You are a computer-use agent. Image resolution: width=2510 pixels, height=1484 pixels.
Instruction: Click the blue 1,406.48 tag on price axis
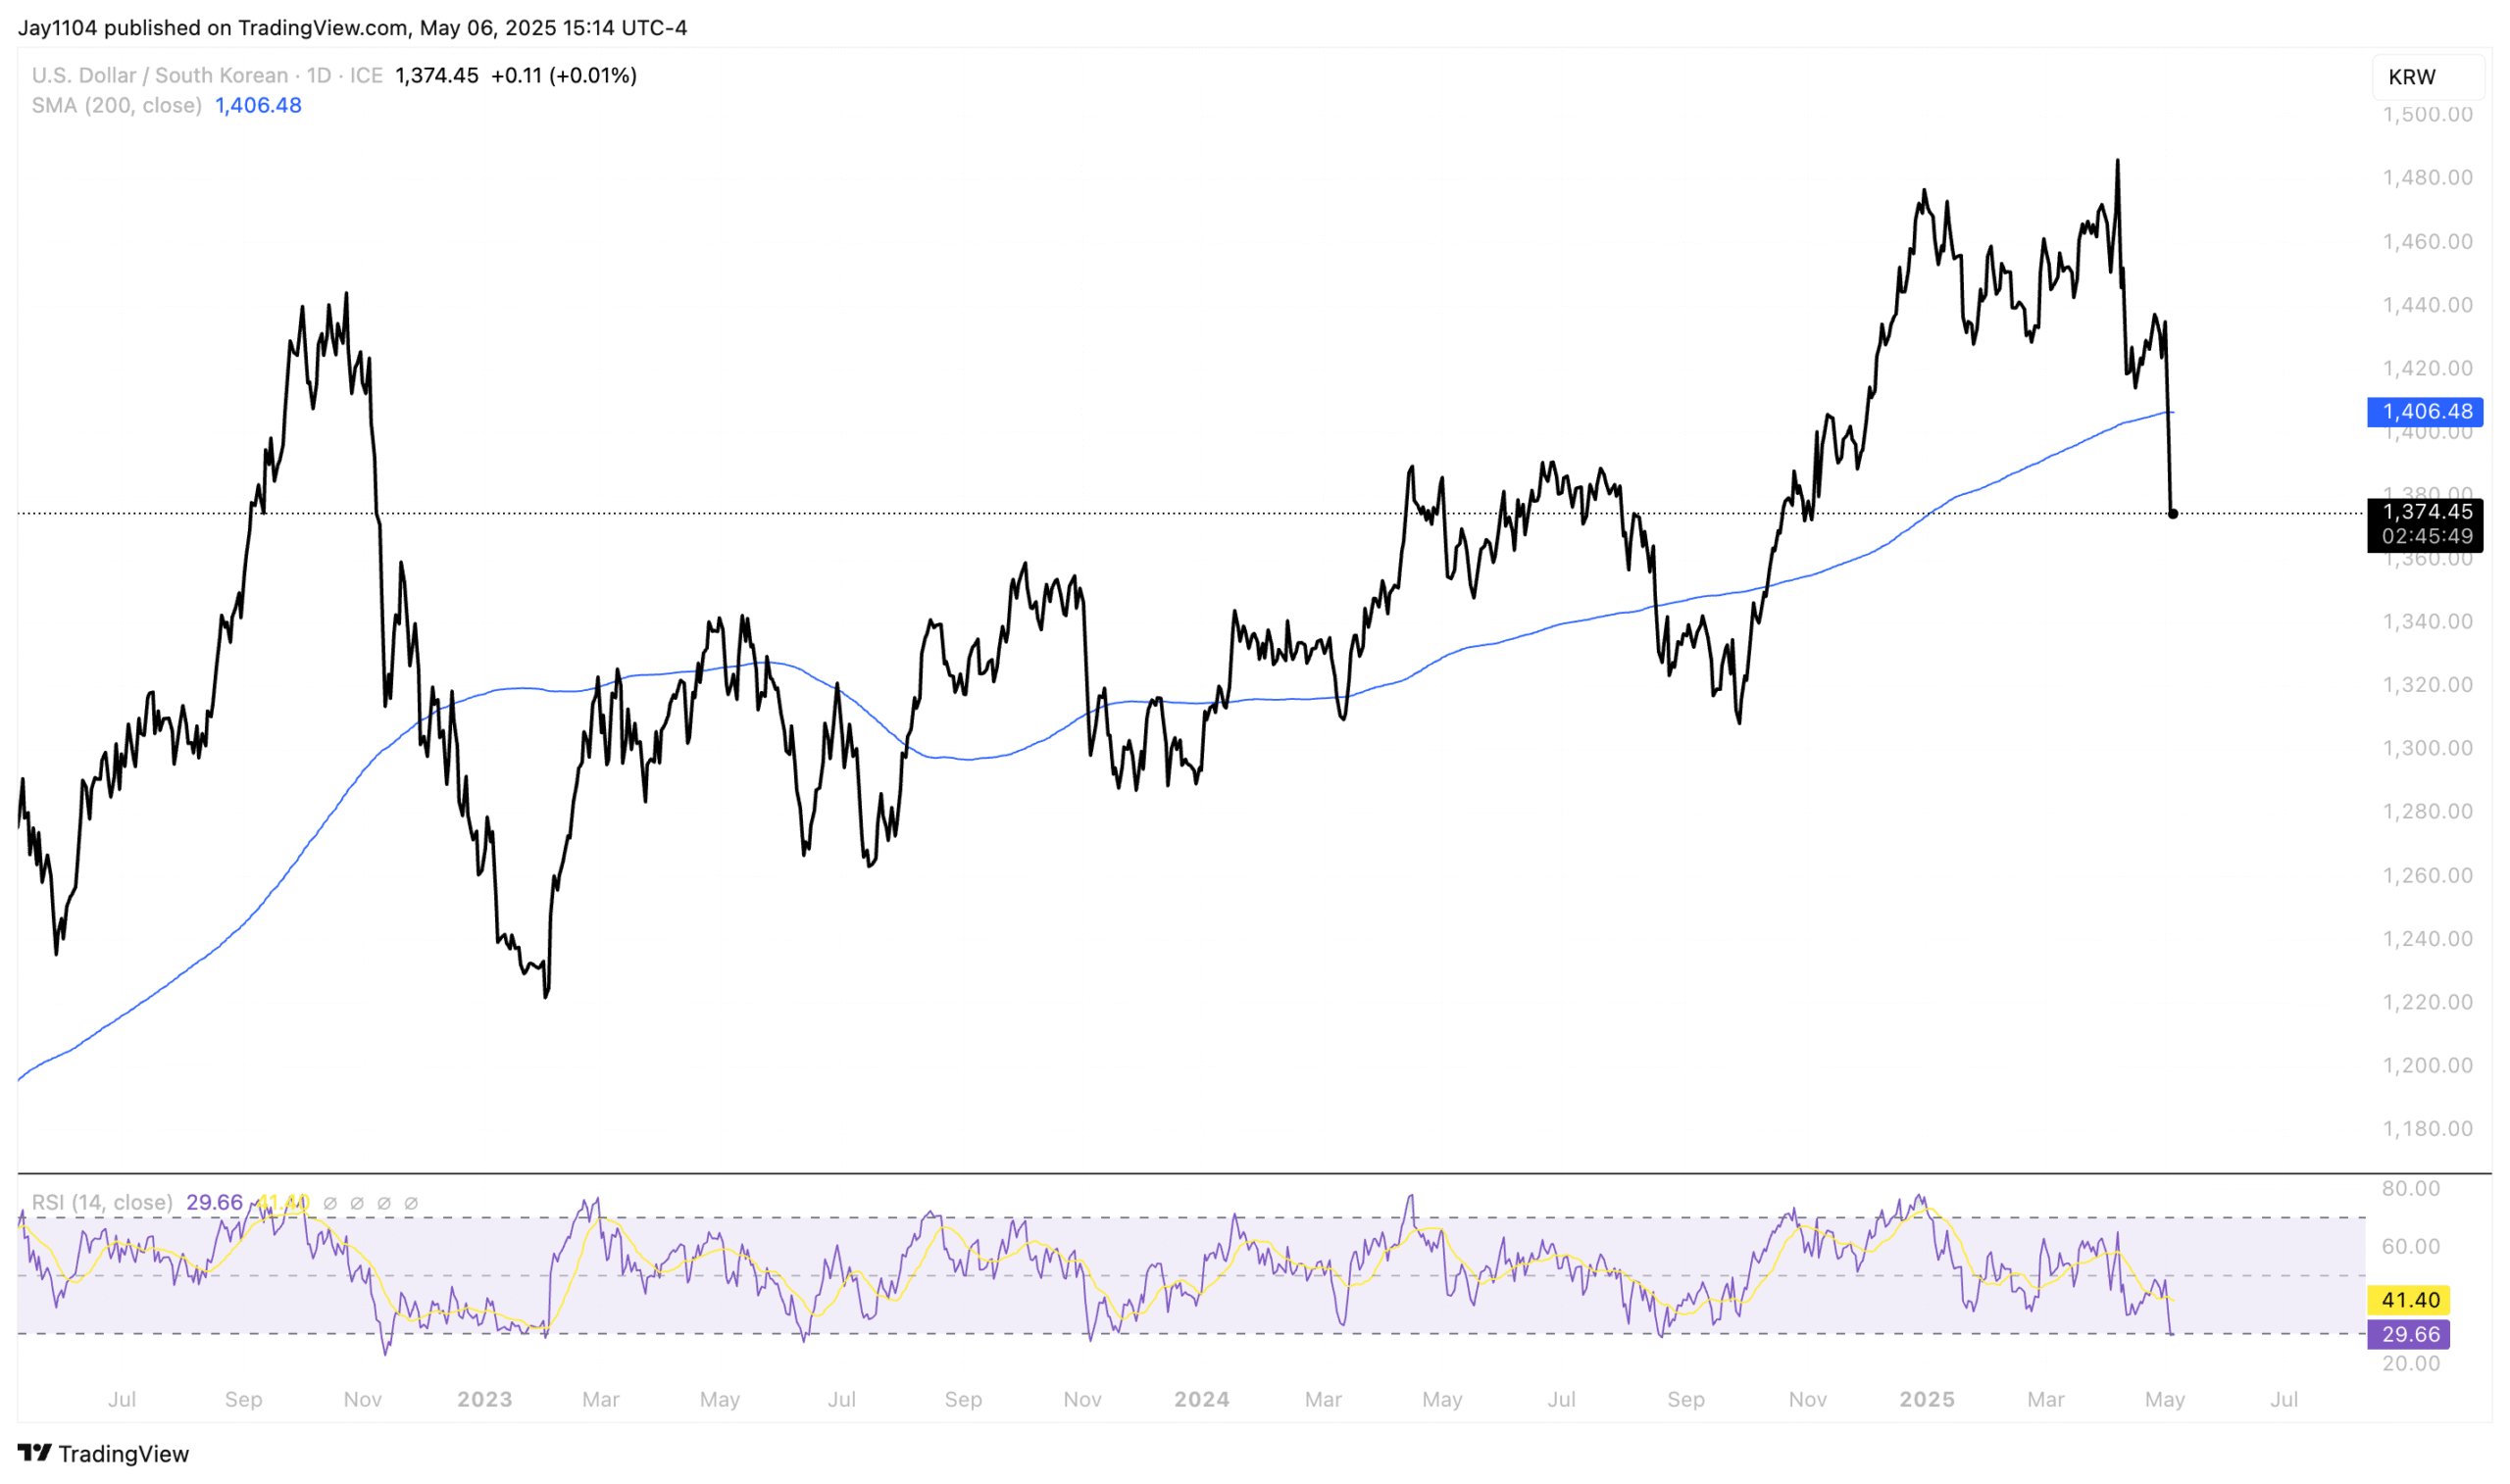[x=2425, y=411]
